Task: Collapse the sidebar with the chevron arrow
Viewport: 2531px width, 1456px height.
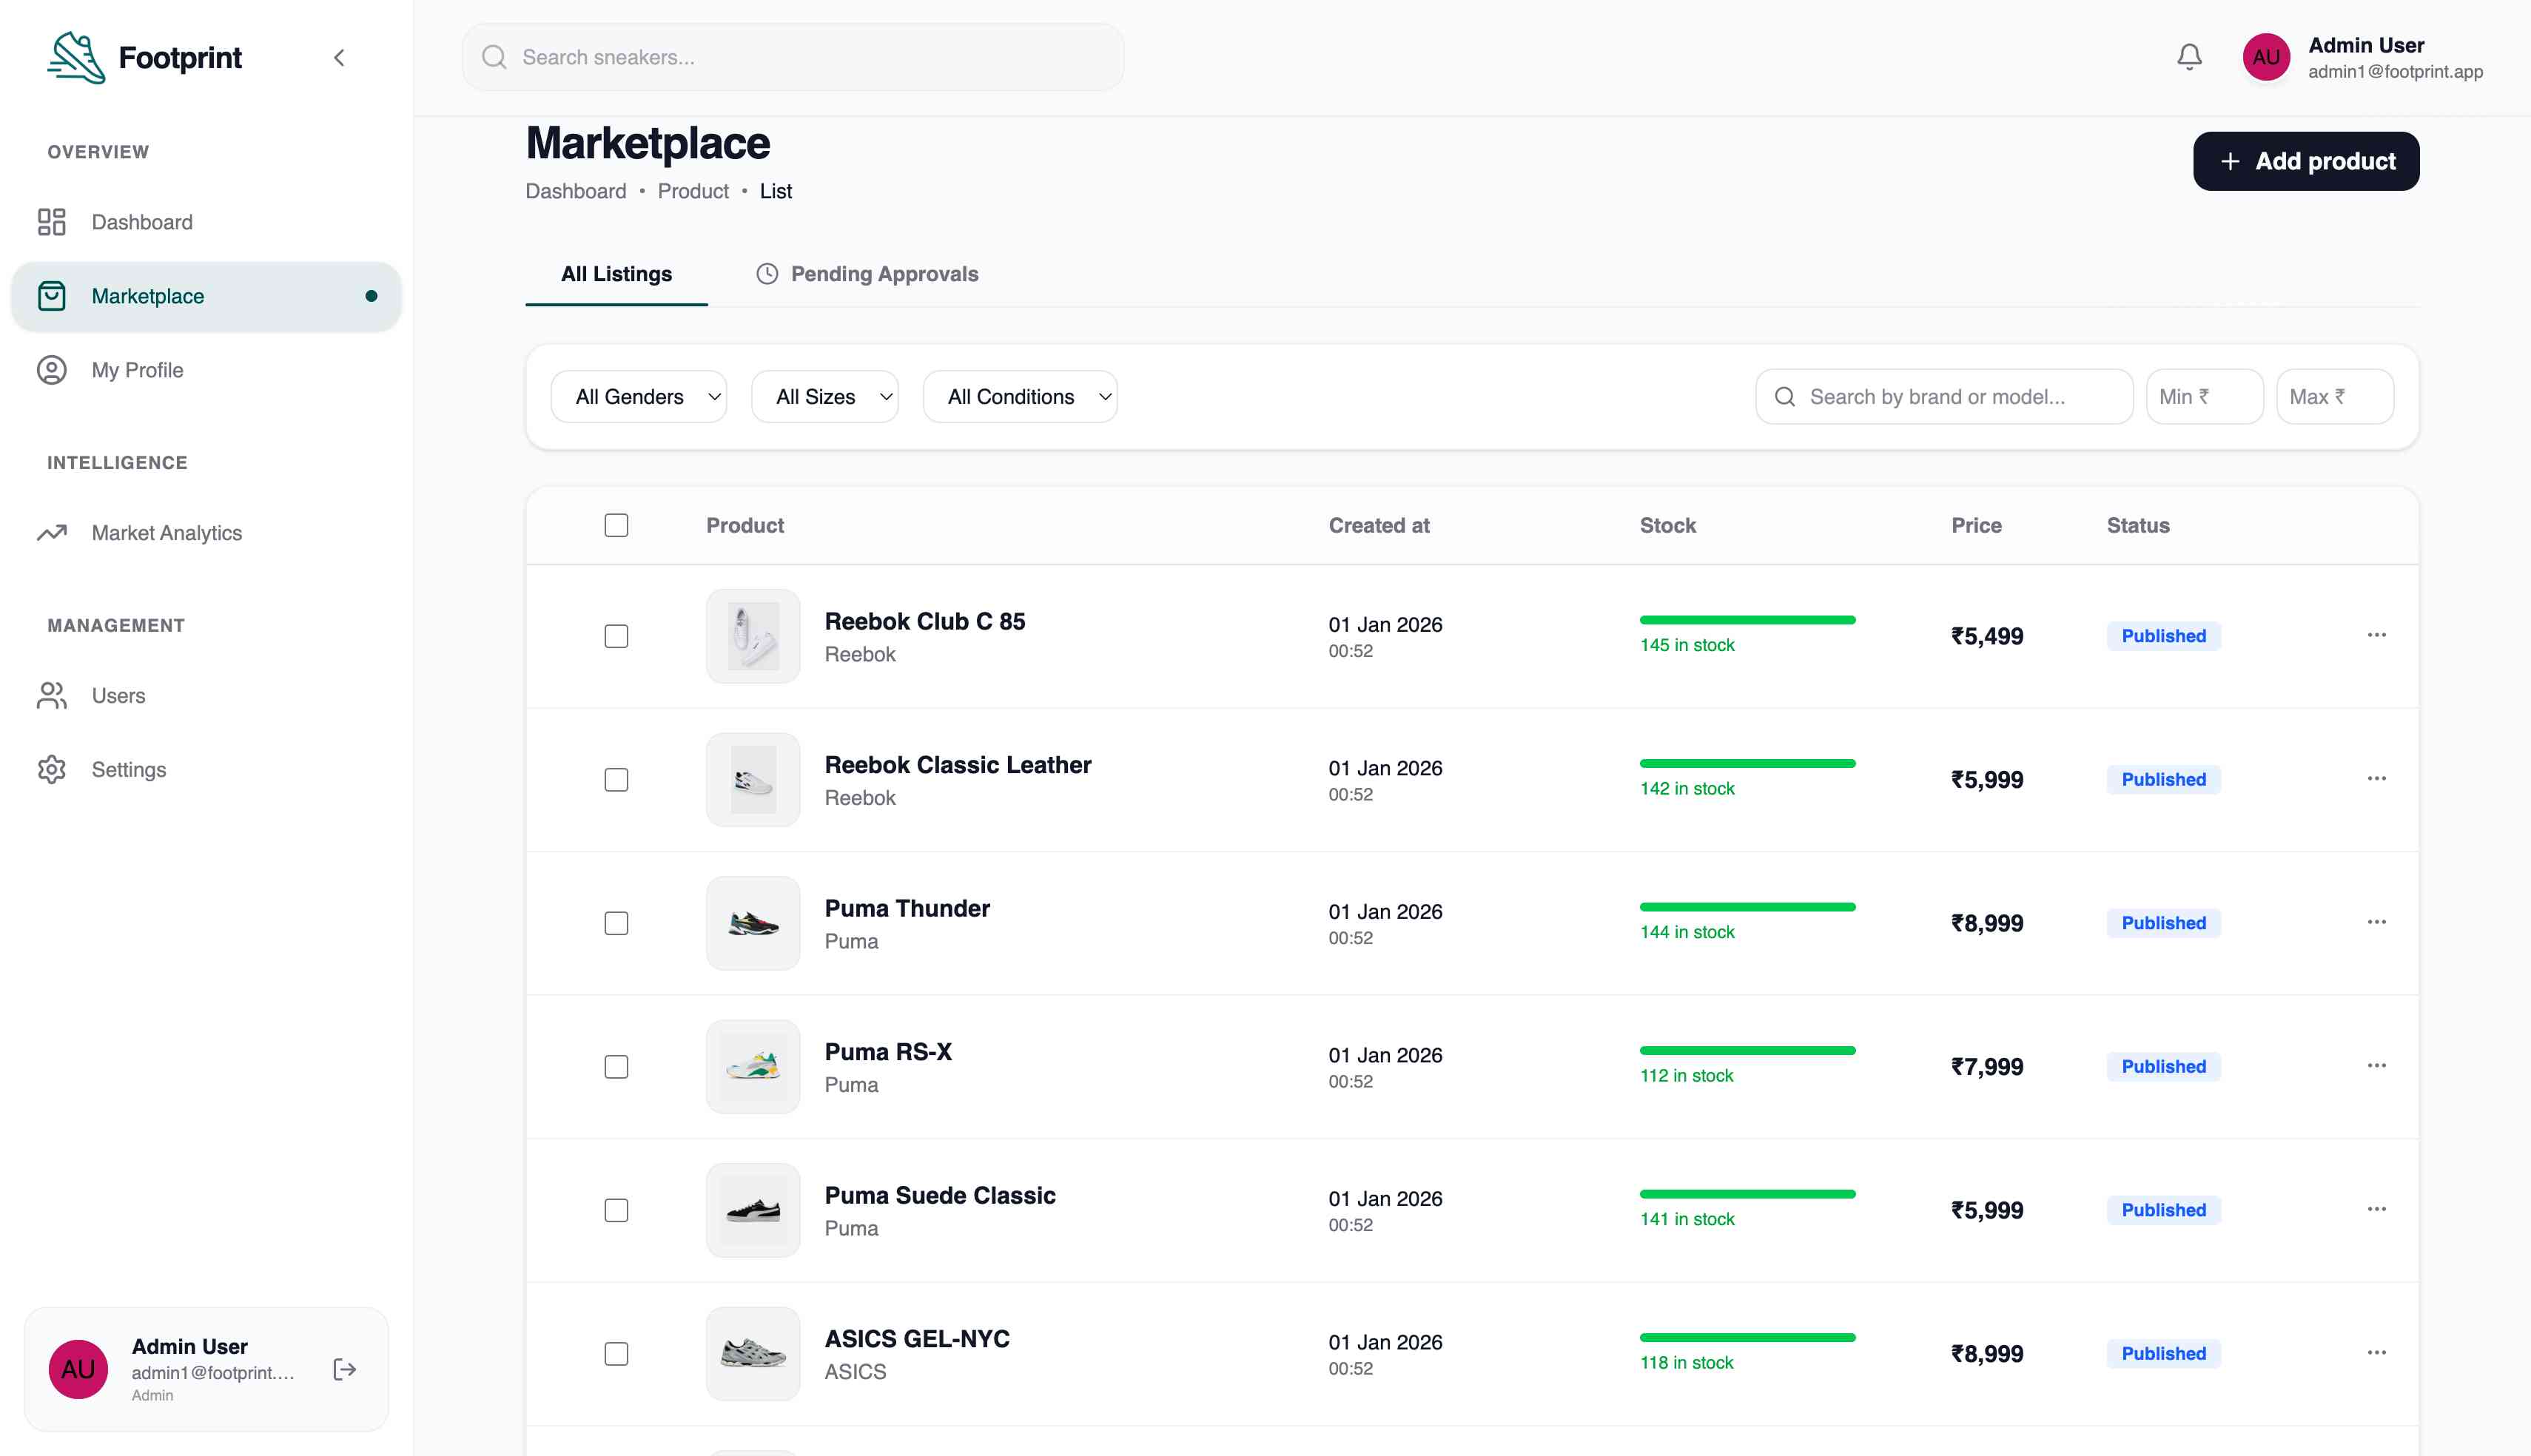Action: click(x=339, y=58)
